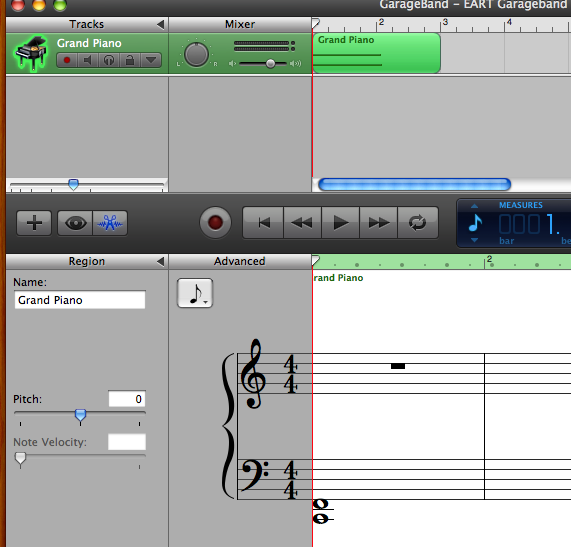Expand track automation disclosure triangle
571x547 pixels.
(x=151, y=60)
